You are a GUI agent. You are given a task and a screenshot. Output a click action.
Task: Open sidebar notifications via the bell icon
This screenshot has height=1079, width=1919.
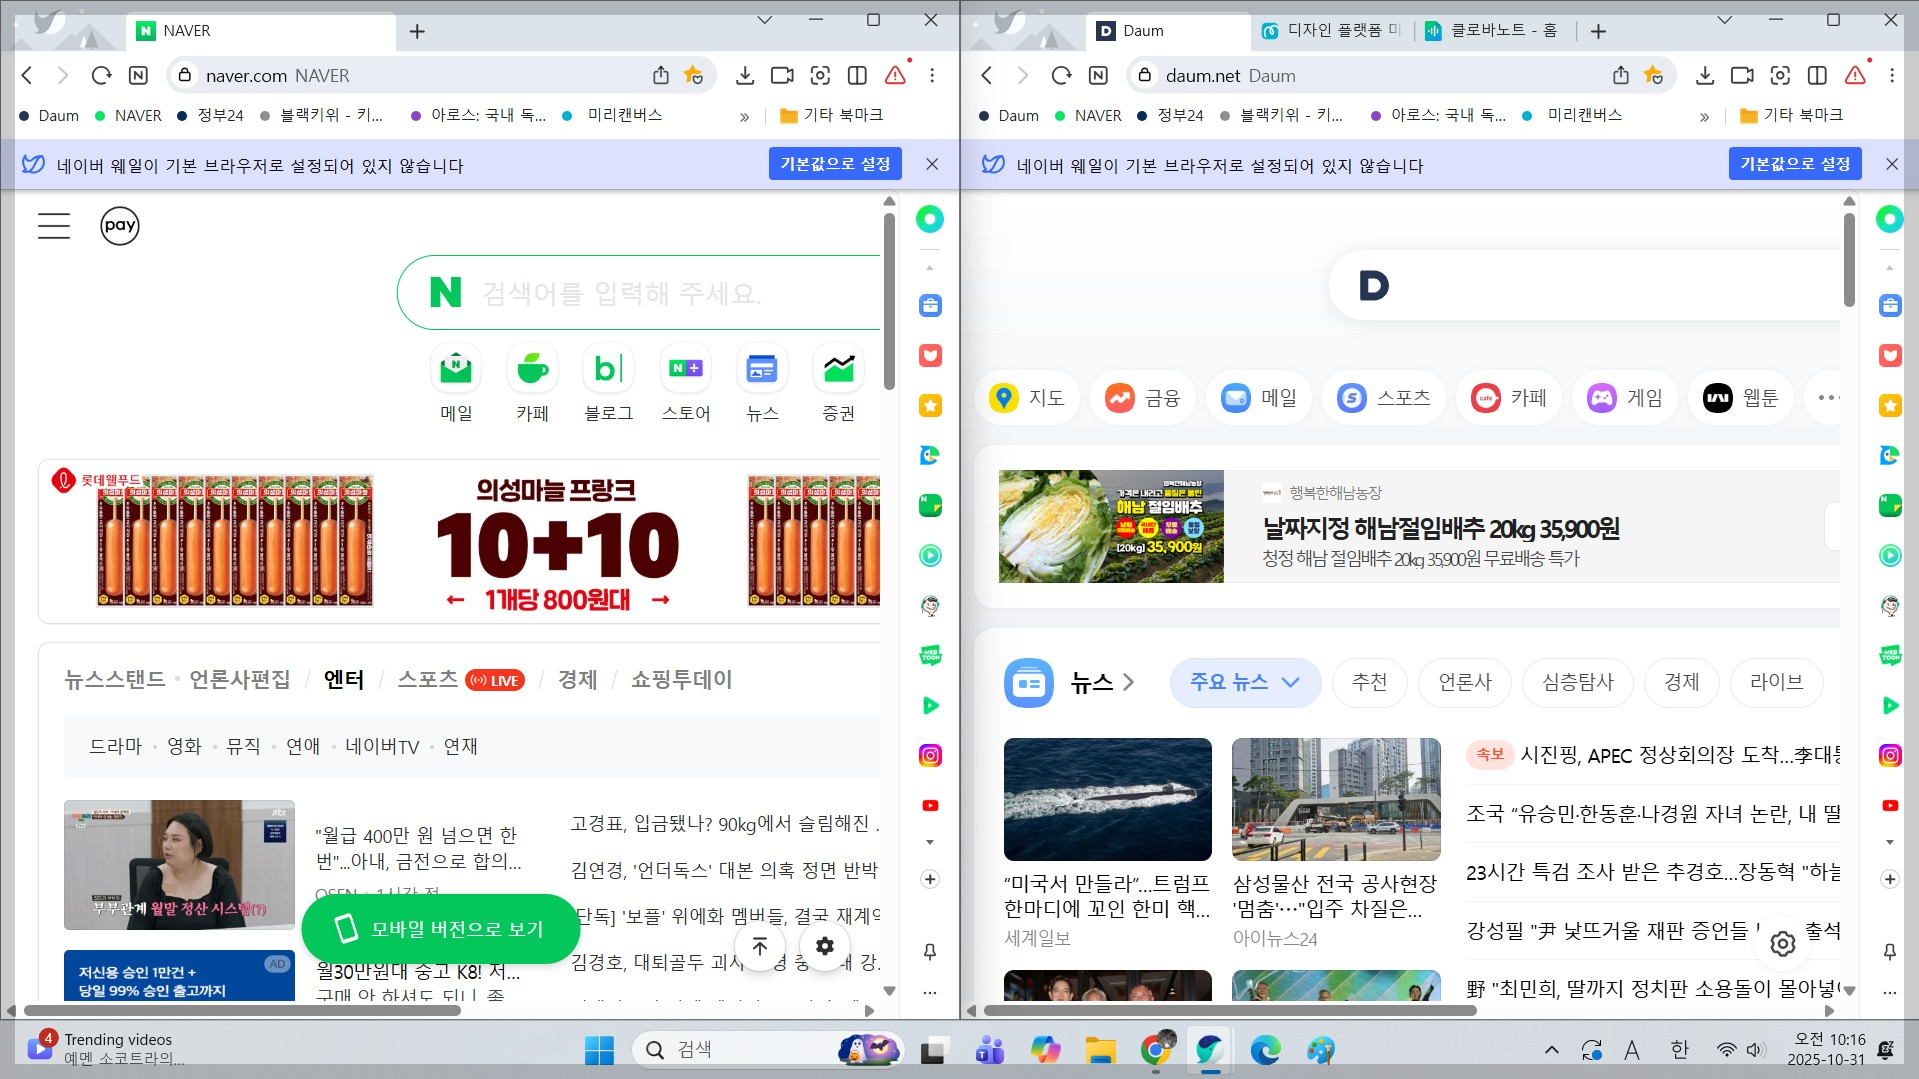(930, 952)
